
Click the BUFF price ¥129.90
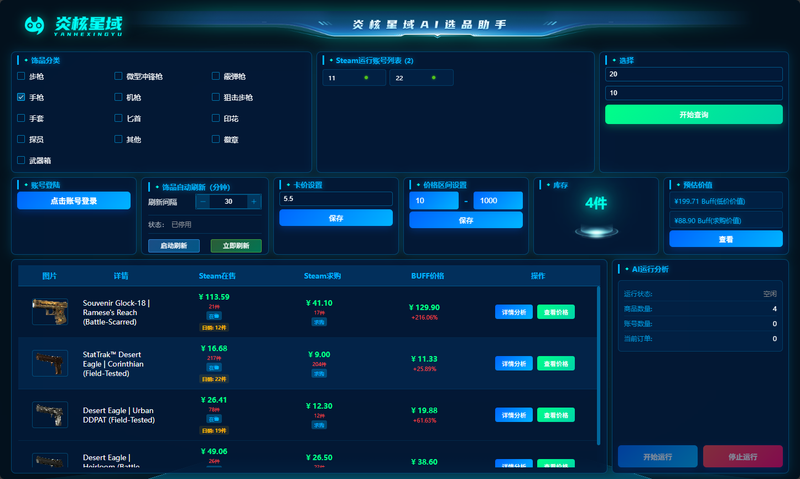pyautogui.click(x=424, y=307)
